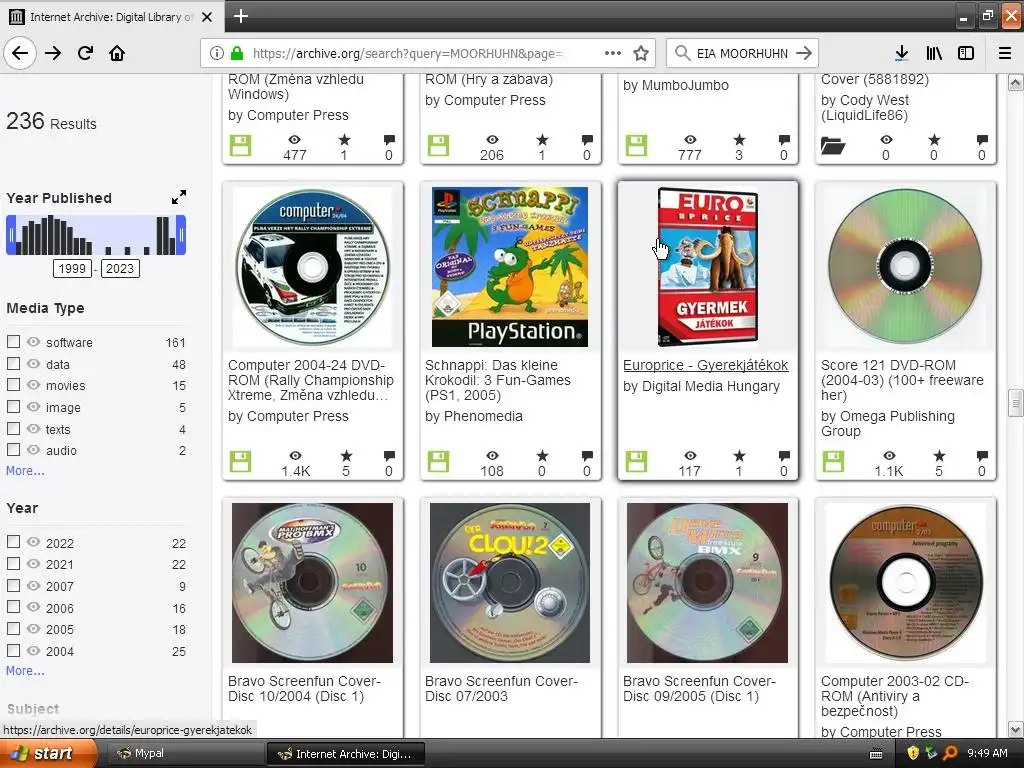
Task: Expand More... under the Year filter
Action: pyautogui.click(x=25, y=671)
